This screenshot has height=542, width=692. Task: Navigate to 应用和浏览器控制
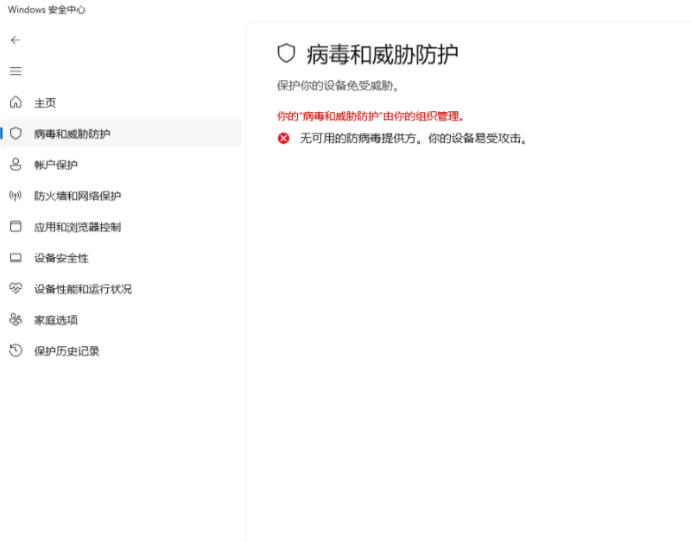click(x=121, y=227)
